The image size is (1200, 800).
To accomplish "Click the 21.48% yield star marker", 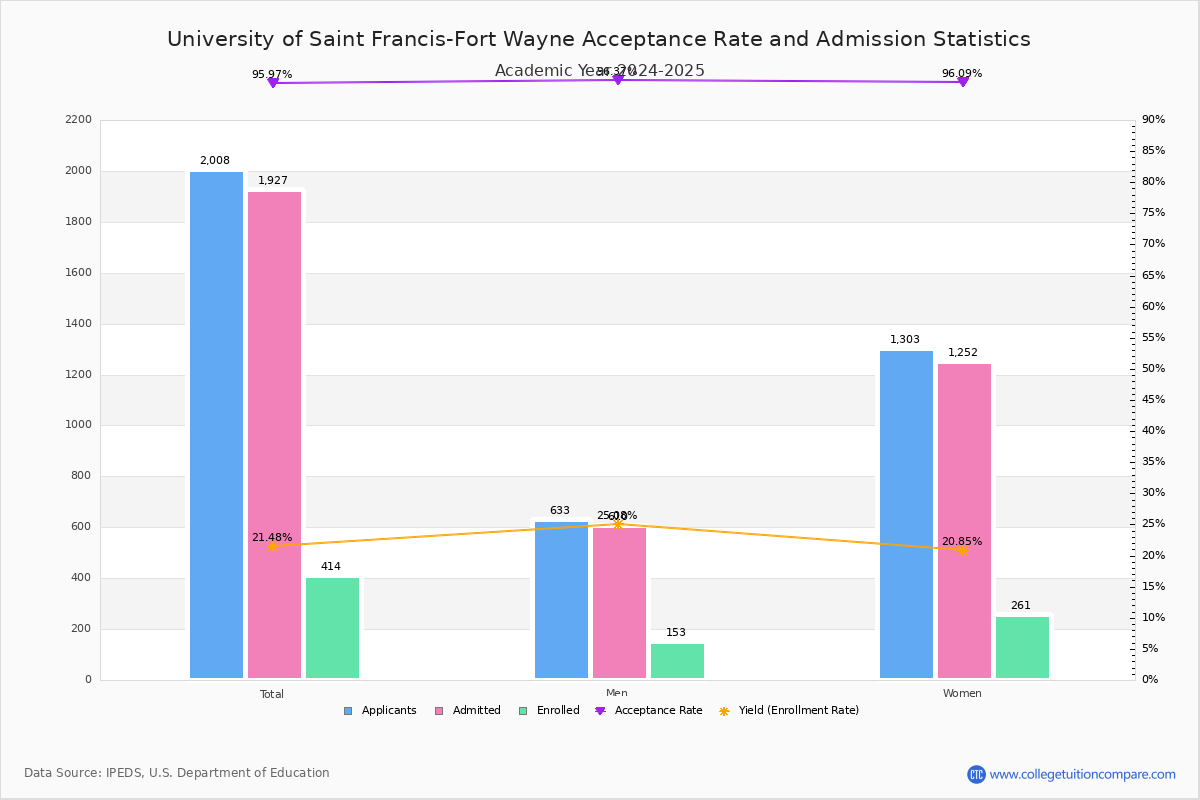I will pos(272,546).
